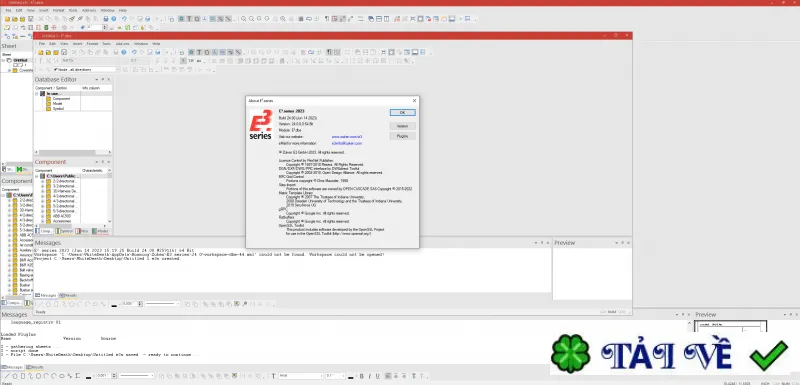800x385 pixels.
Task: Open Tools menu in the back main window
Action: tap(73, 10)
